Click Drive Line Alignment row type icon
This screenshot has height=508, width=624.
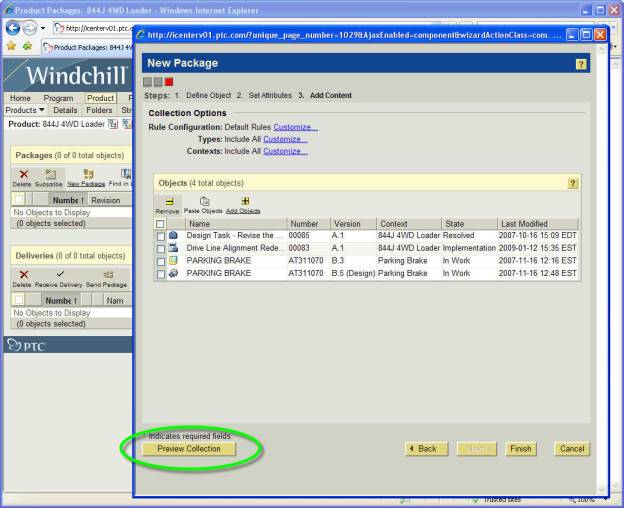173,248
